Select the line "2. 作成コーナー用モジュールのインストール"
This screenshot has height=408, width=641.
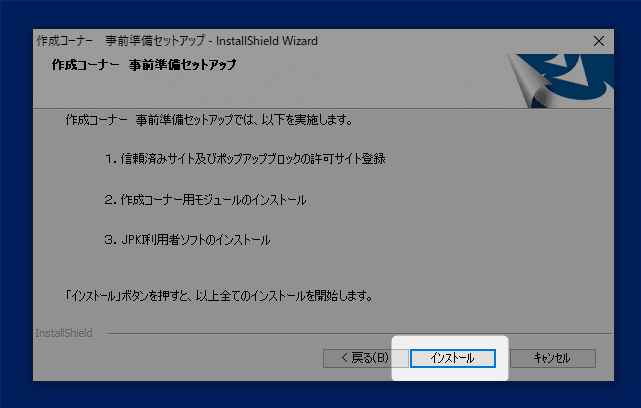[205, 200]
